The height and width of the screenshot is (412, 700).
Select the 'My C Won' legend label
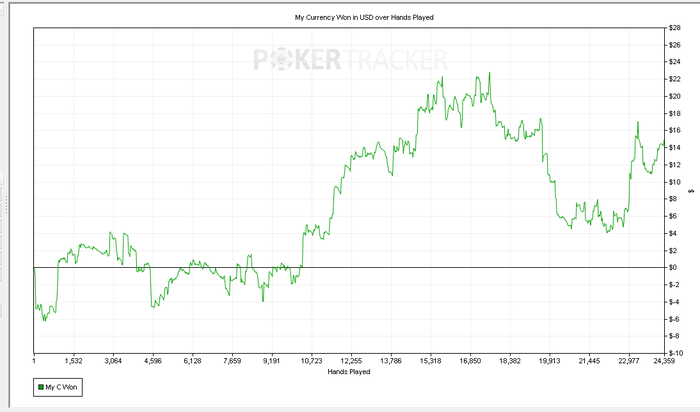[x=61, y=387]
